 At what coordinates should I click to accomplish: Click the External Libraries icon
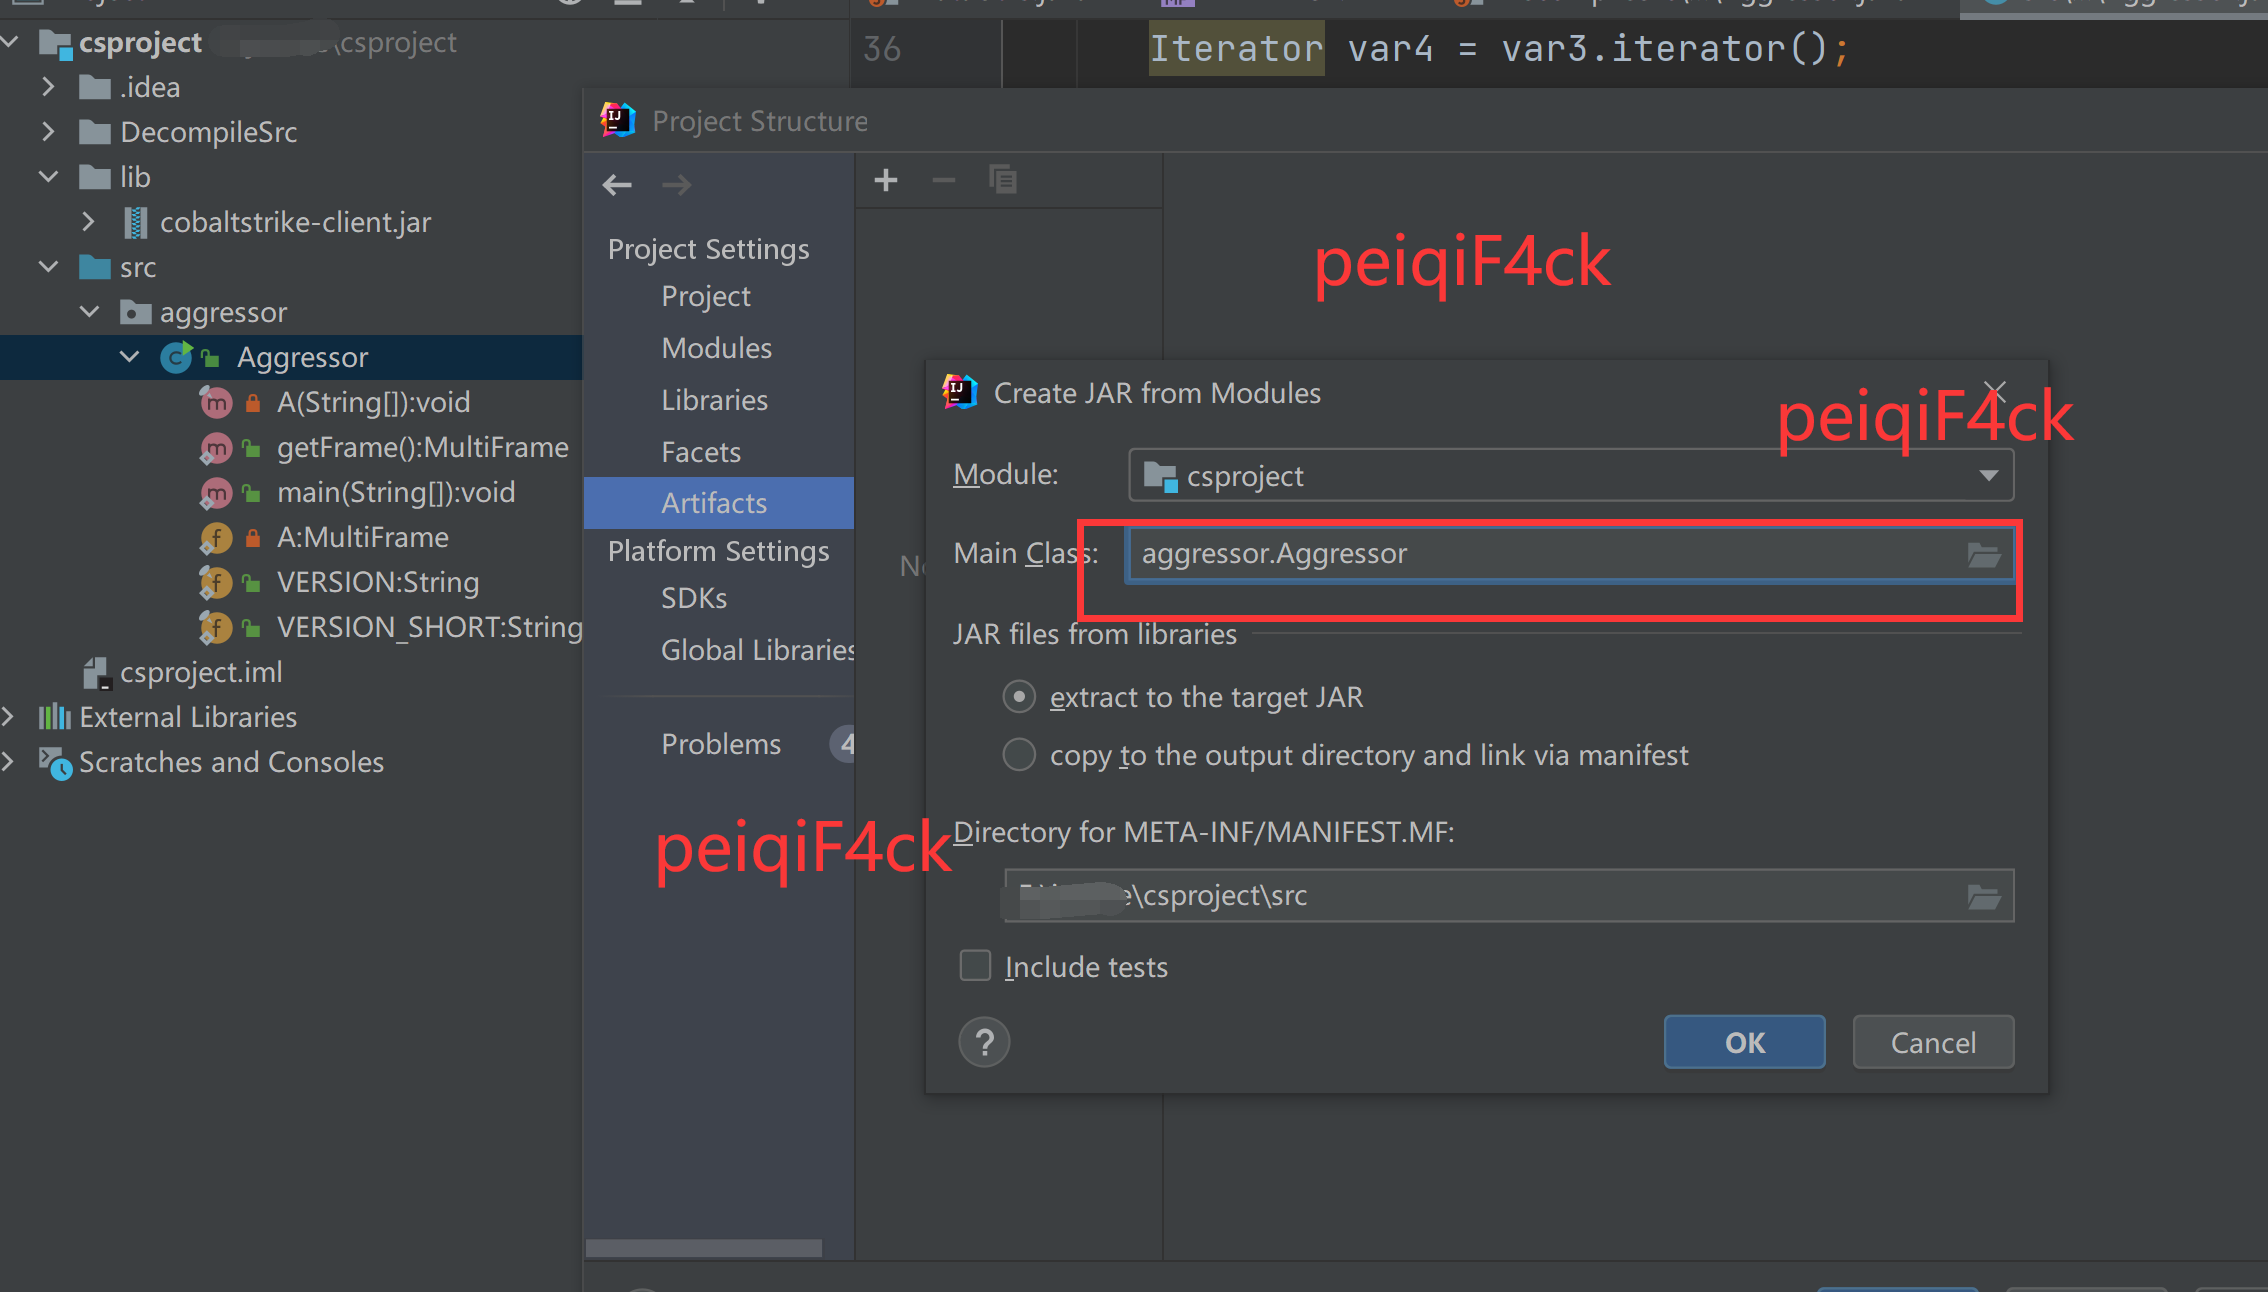[x=55, y=717]
